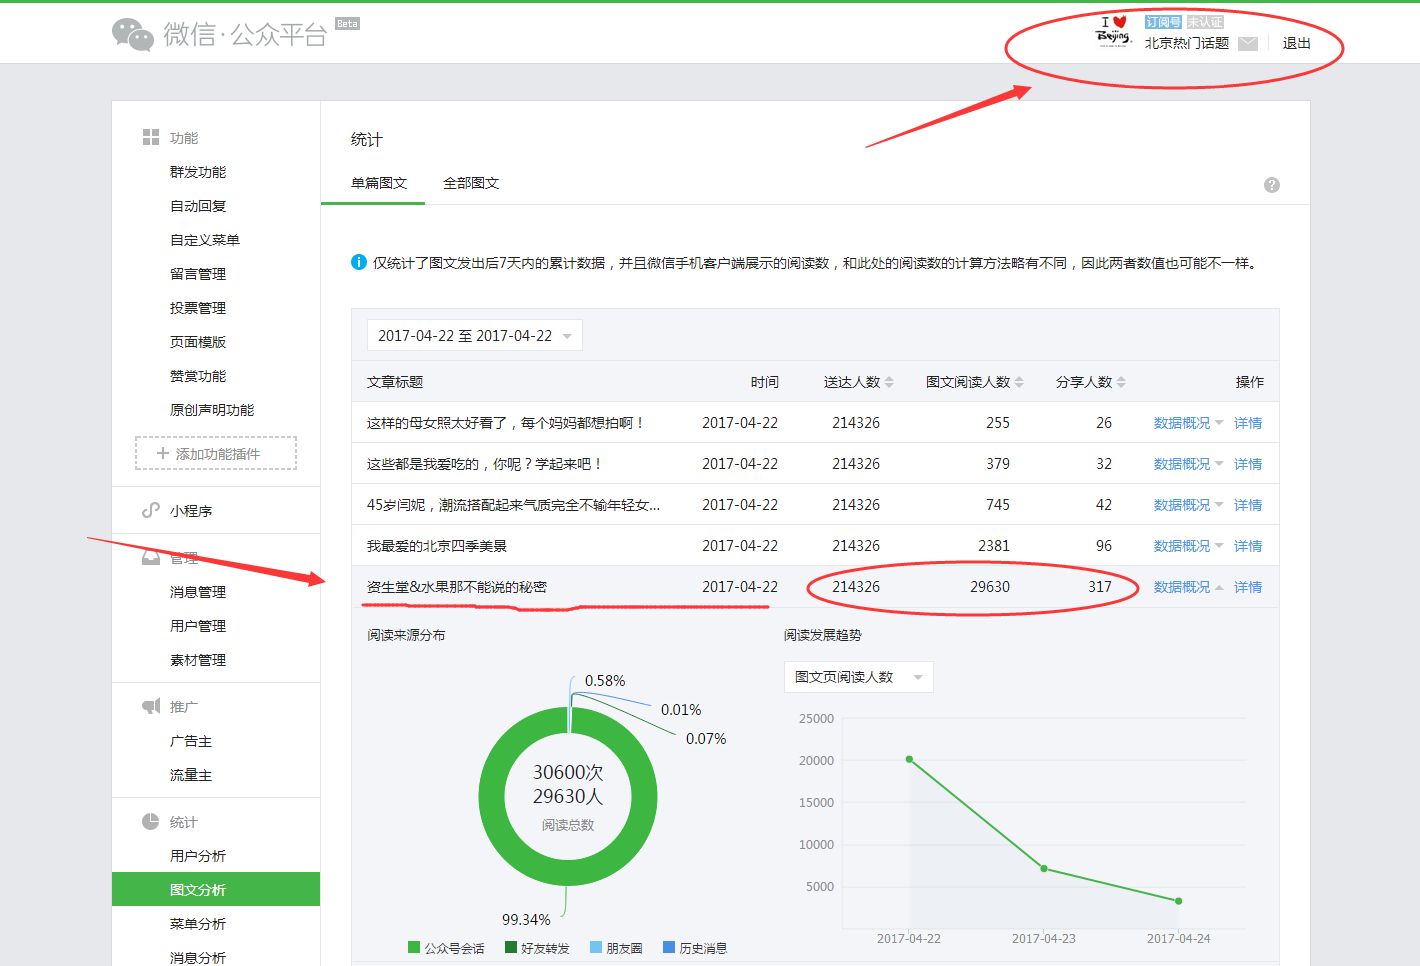Open 自定义菜单 in sidebar

coord(205,240)
